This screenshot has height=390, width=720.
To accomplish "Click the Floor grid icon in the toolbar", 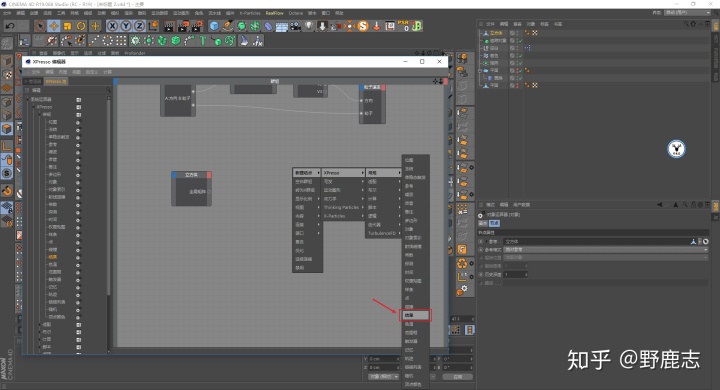I will point(281,26).
